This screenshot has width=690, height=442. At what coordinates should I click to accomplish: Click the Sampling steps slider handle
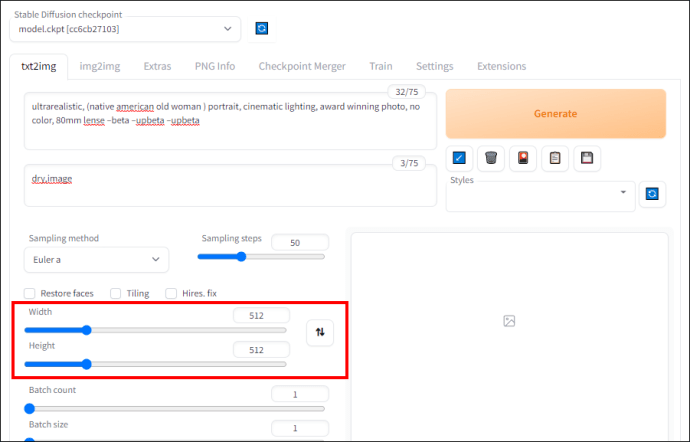tap(241, 257)
